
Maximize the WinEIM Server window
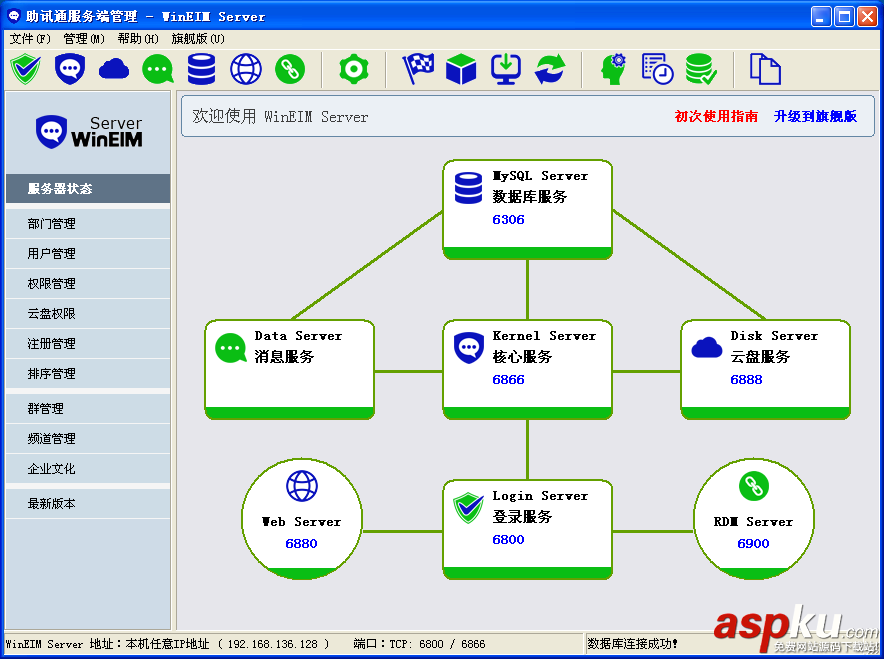[845, 17]
